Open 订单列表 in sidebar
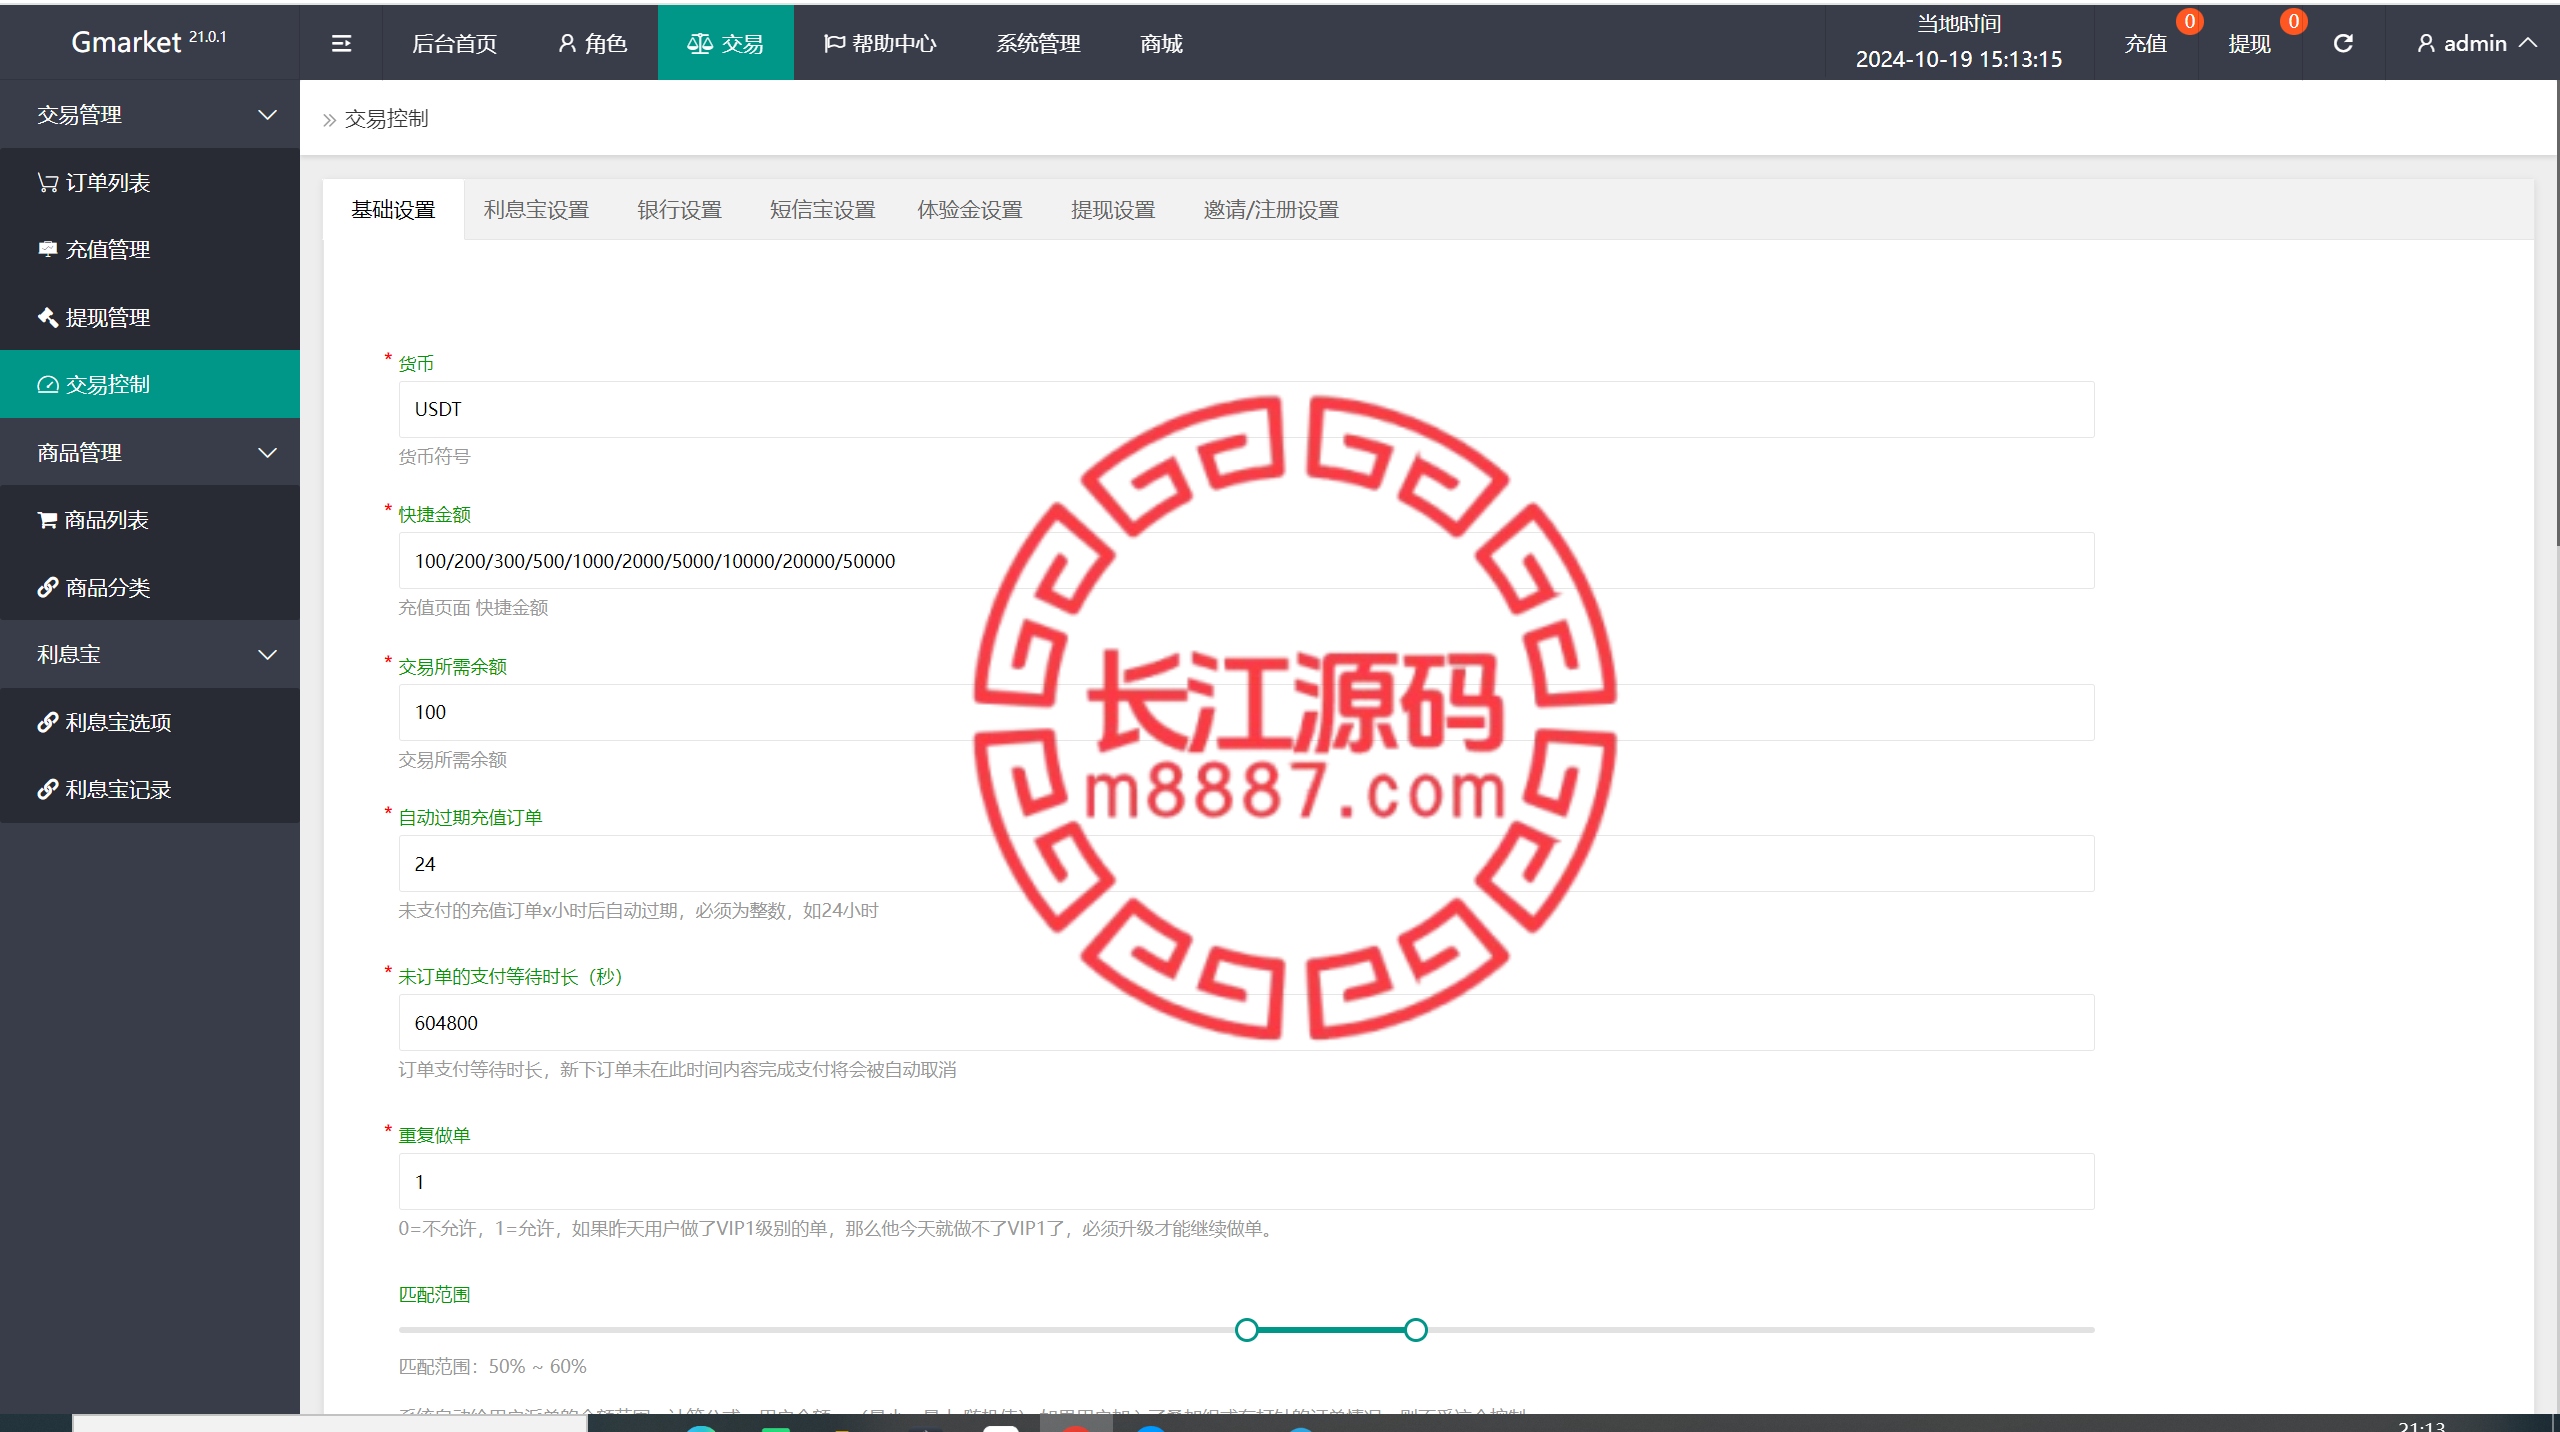This screenshot has height=1432, width=2560. [150, 183]
